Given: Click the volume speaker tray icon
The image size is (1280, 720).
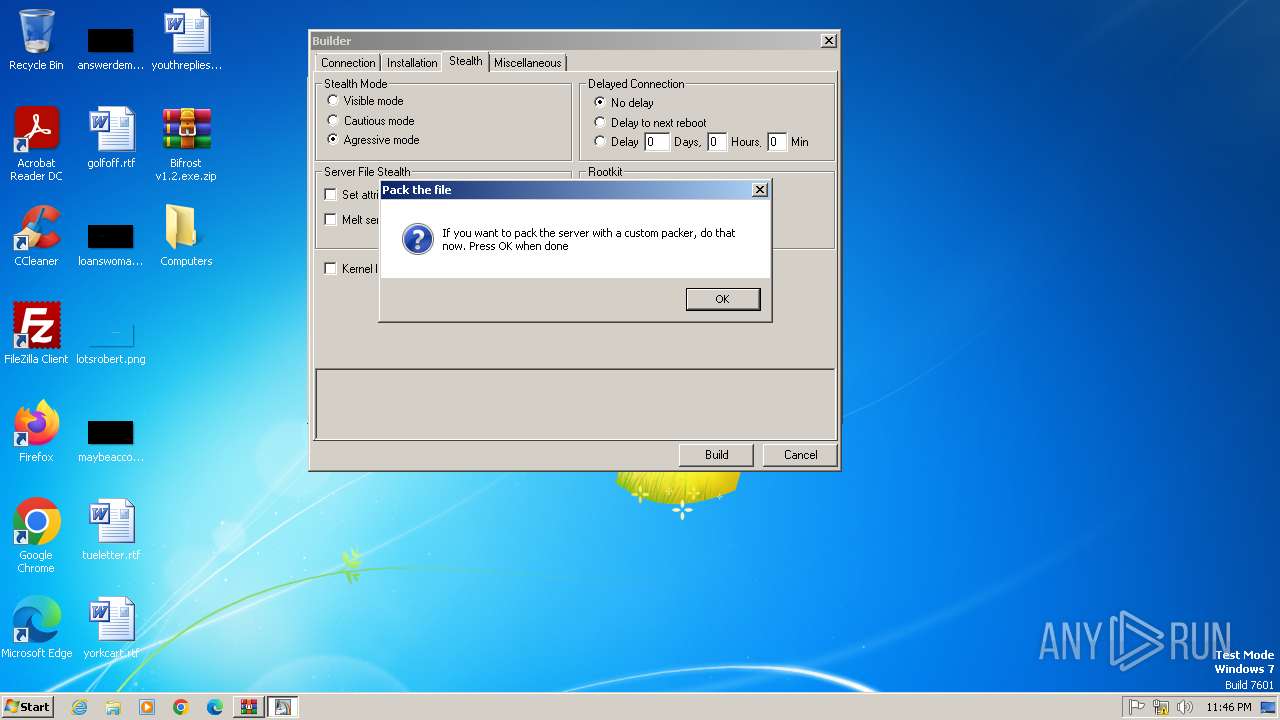Looking at the screenshot, I should (1185, 707).
